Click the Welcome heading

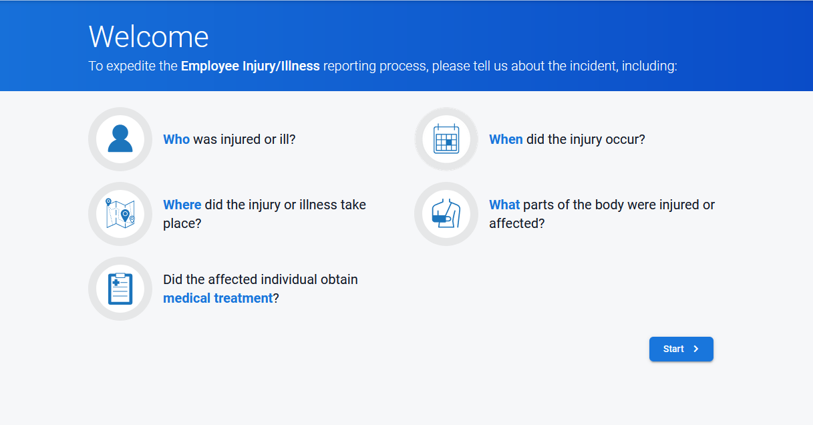[148, 37]
